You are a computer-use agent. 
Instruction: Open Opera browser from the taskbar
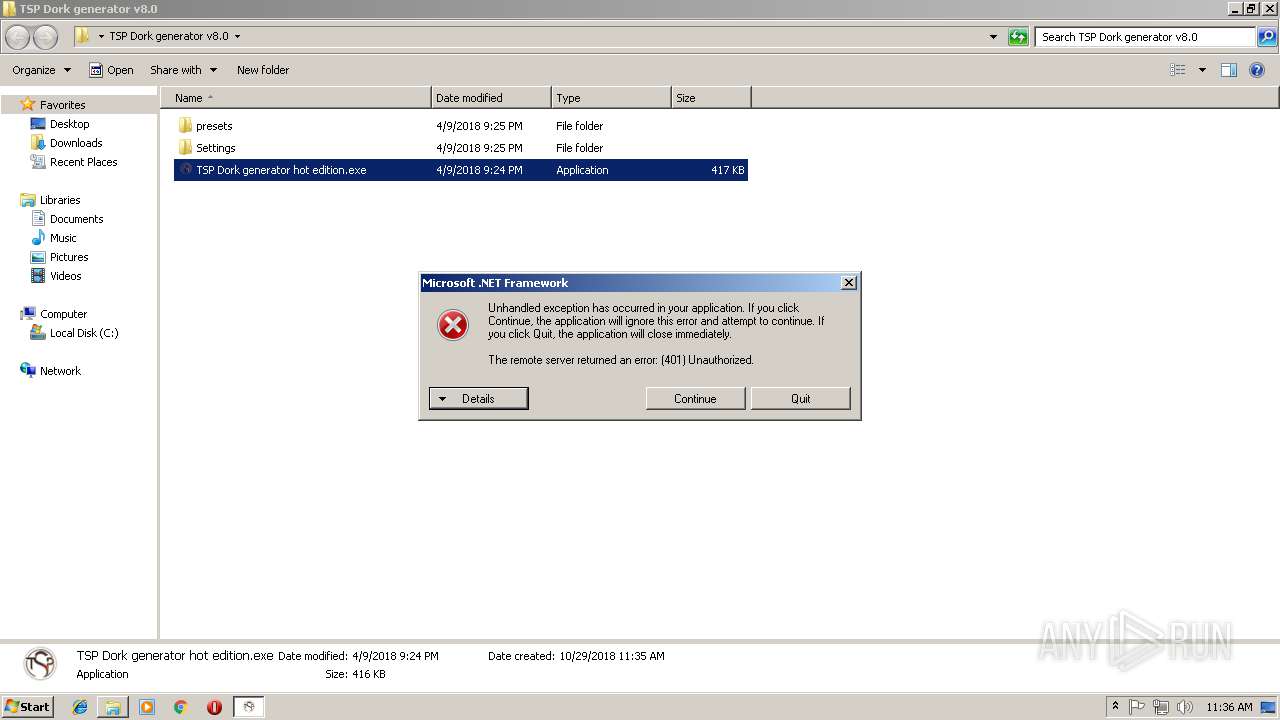(x=214, y=707)
